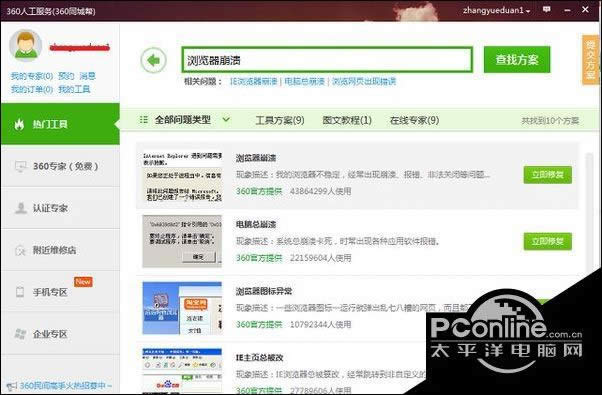Click the person icon beside 认证专家
Screen dimensions: 602x395
[20, 208]
